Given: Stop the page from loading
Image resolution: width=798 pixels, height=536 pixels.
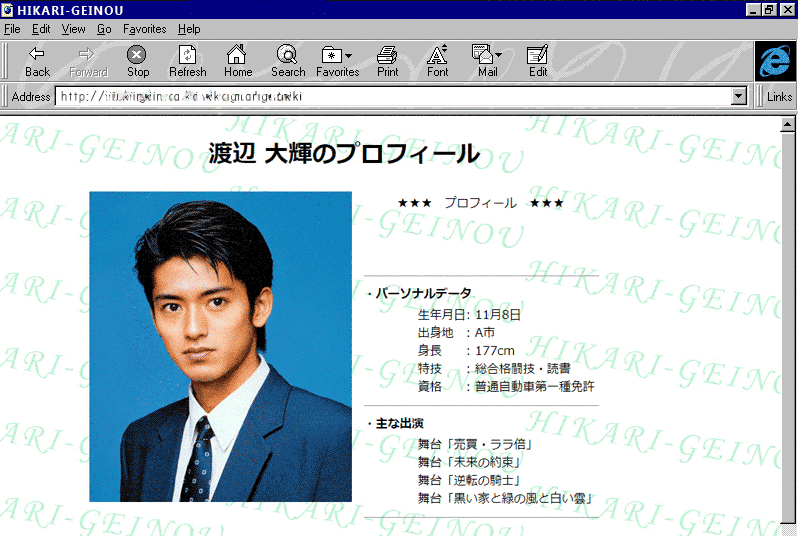Looking at the screenshot, I should coord(137,61).
